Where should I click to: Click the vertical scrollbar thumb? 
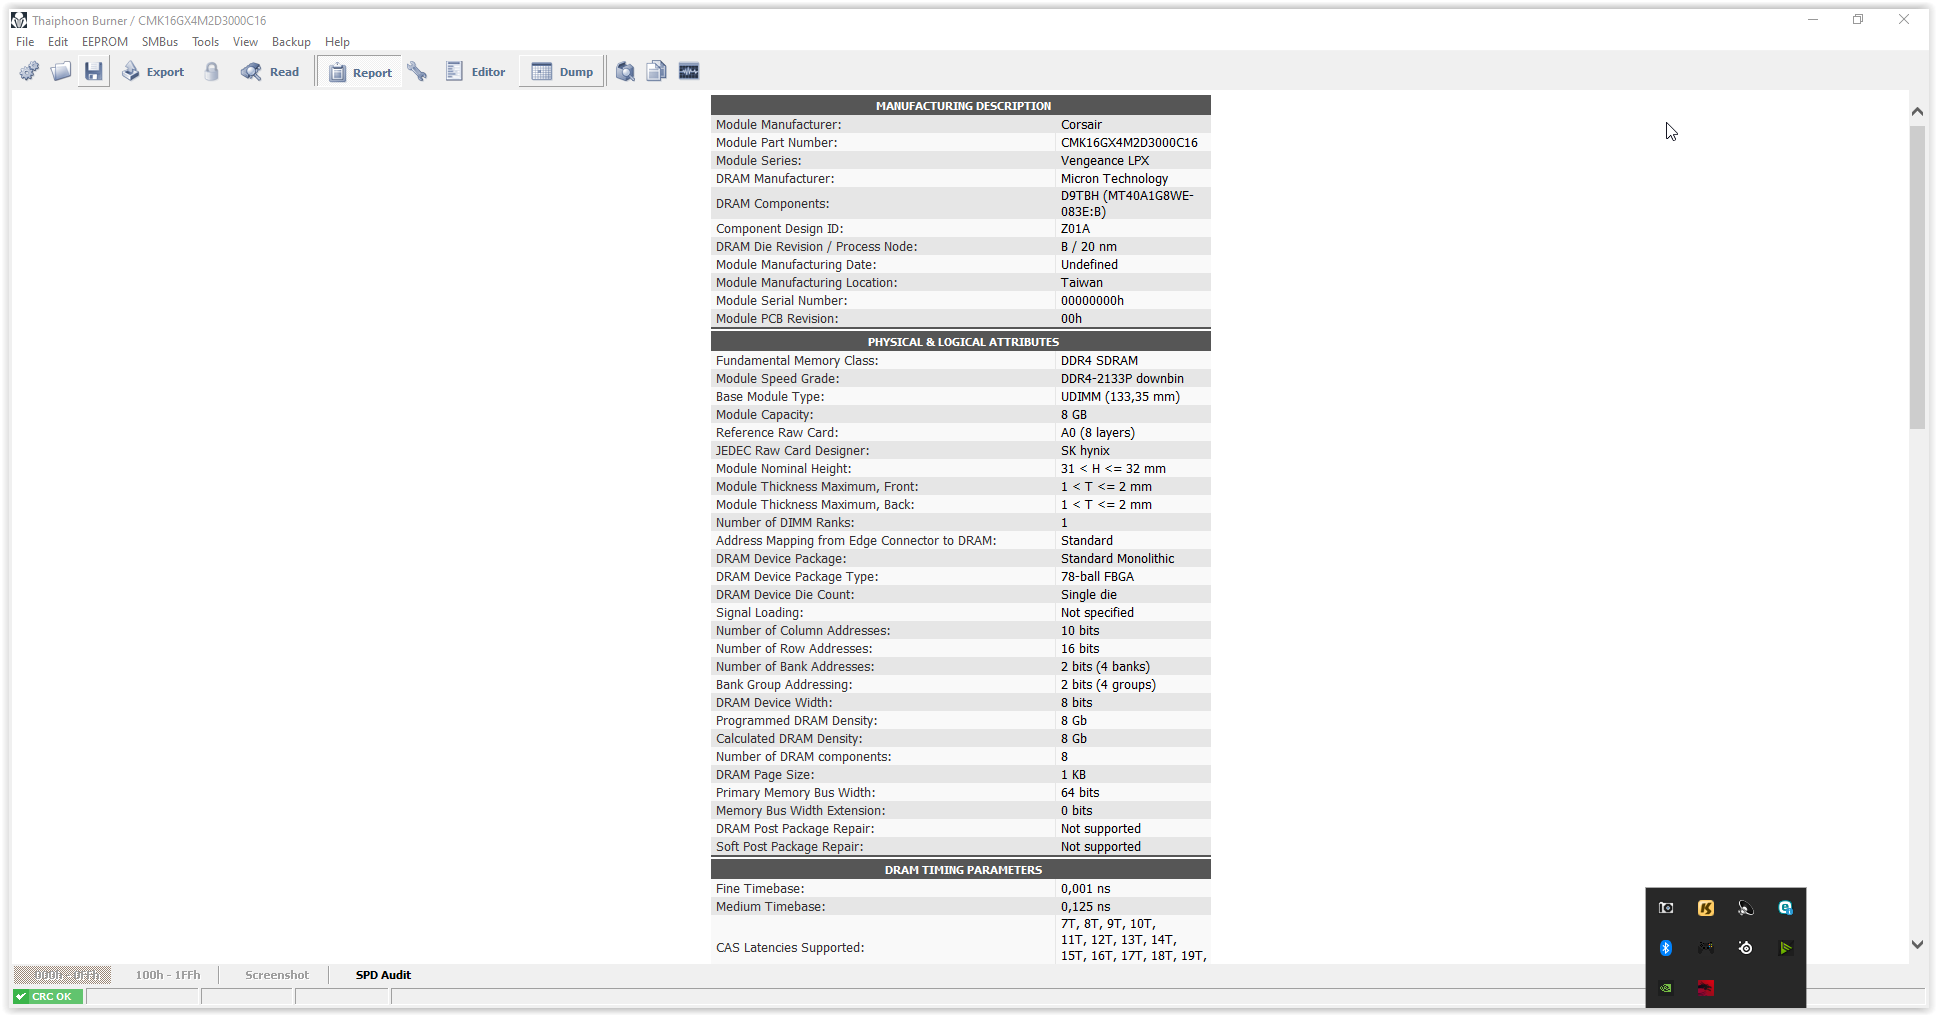tap(1917, 277)
